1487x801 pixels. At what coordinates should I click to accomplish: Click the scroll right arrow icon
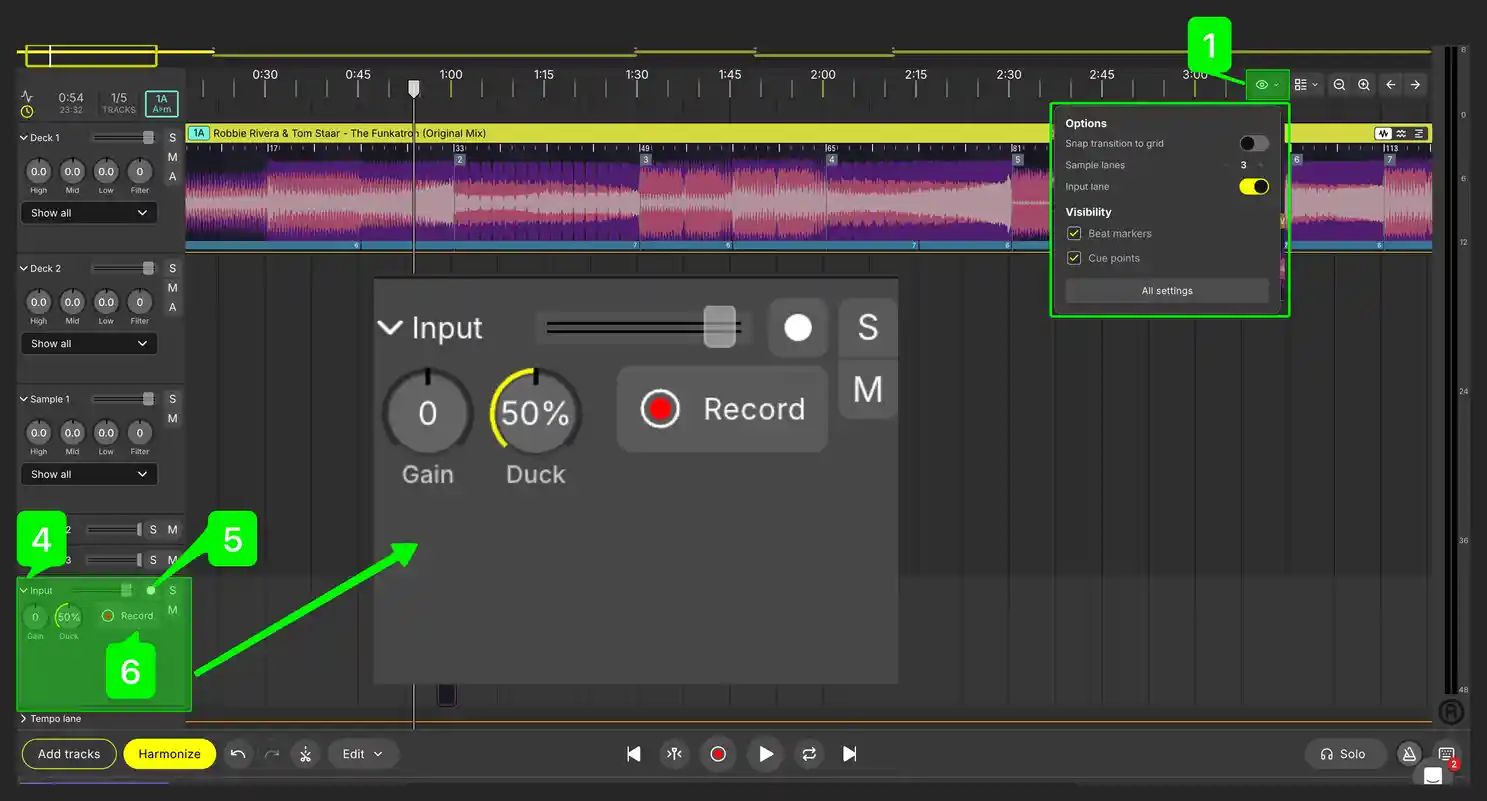[1415, 86]
